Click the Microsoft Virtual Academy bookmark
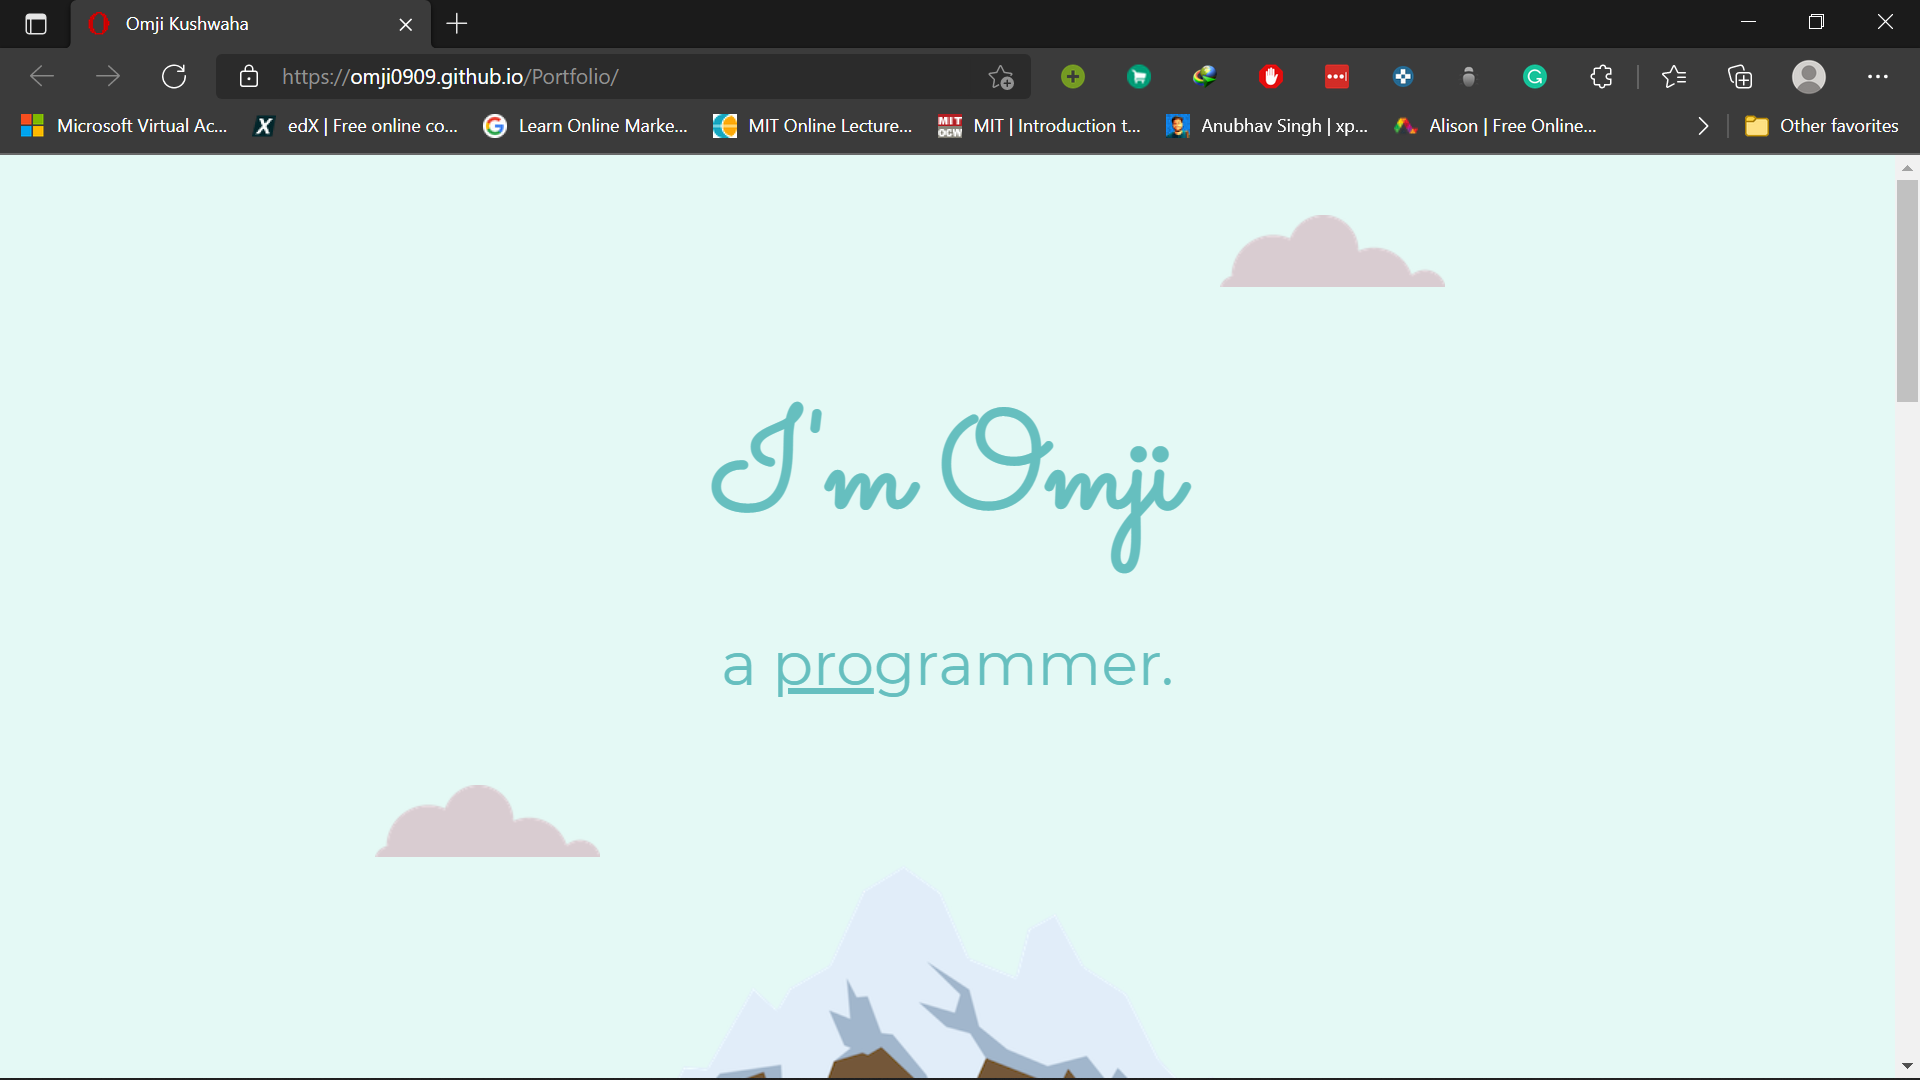This screenshot has height=1080, width=1920. coord(125,126)
